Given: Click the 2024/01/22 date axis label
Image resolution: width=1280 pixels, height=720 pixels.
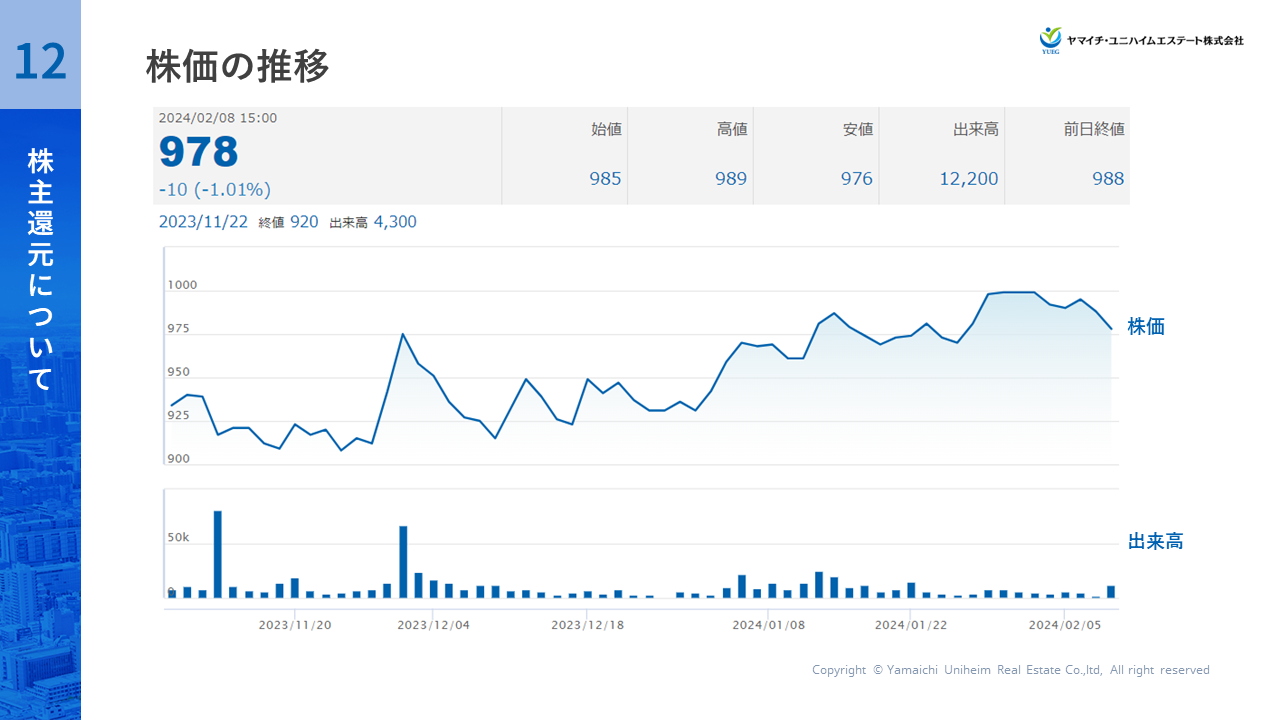Looking at the screenshot, I should click(x=911, y=625).
